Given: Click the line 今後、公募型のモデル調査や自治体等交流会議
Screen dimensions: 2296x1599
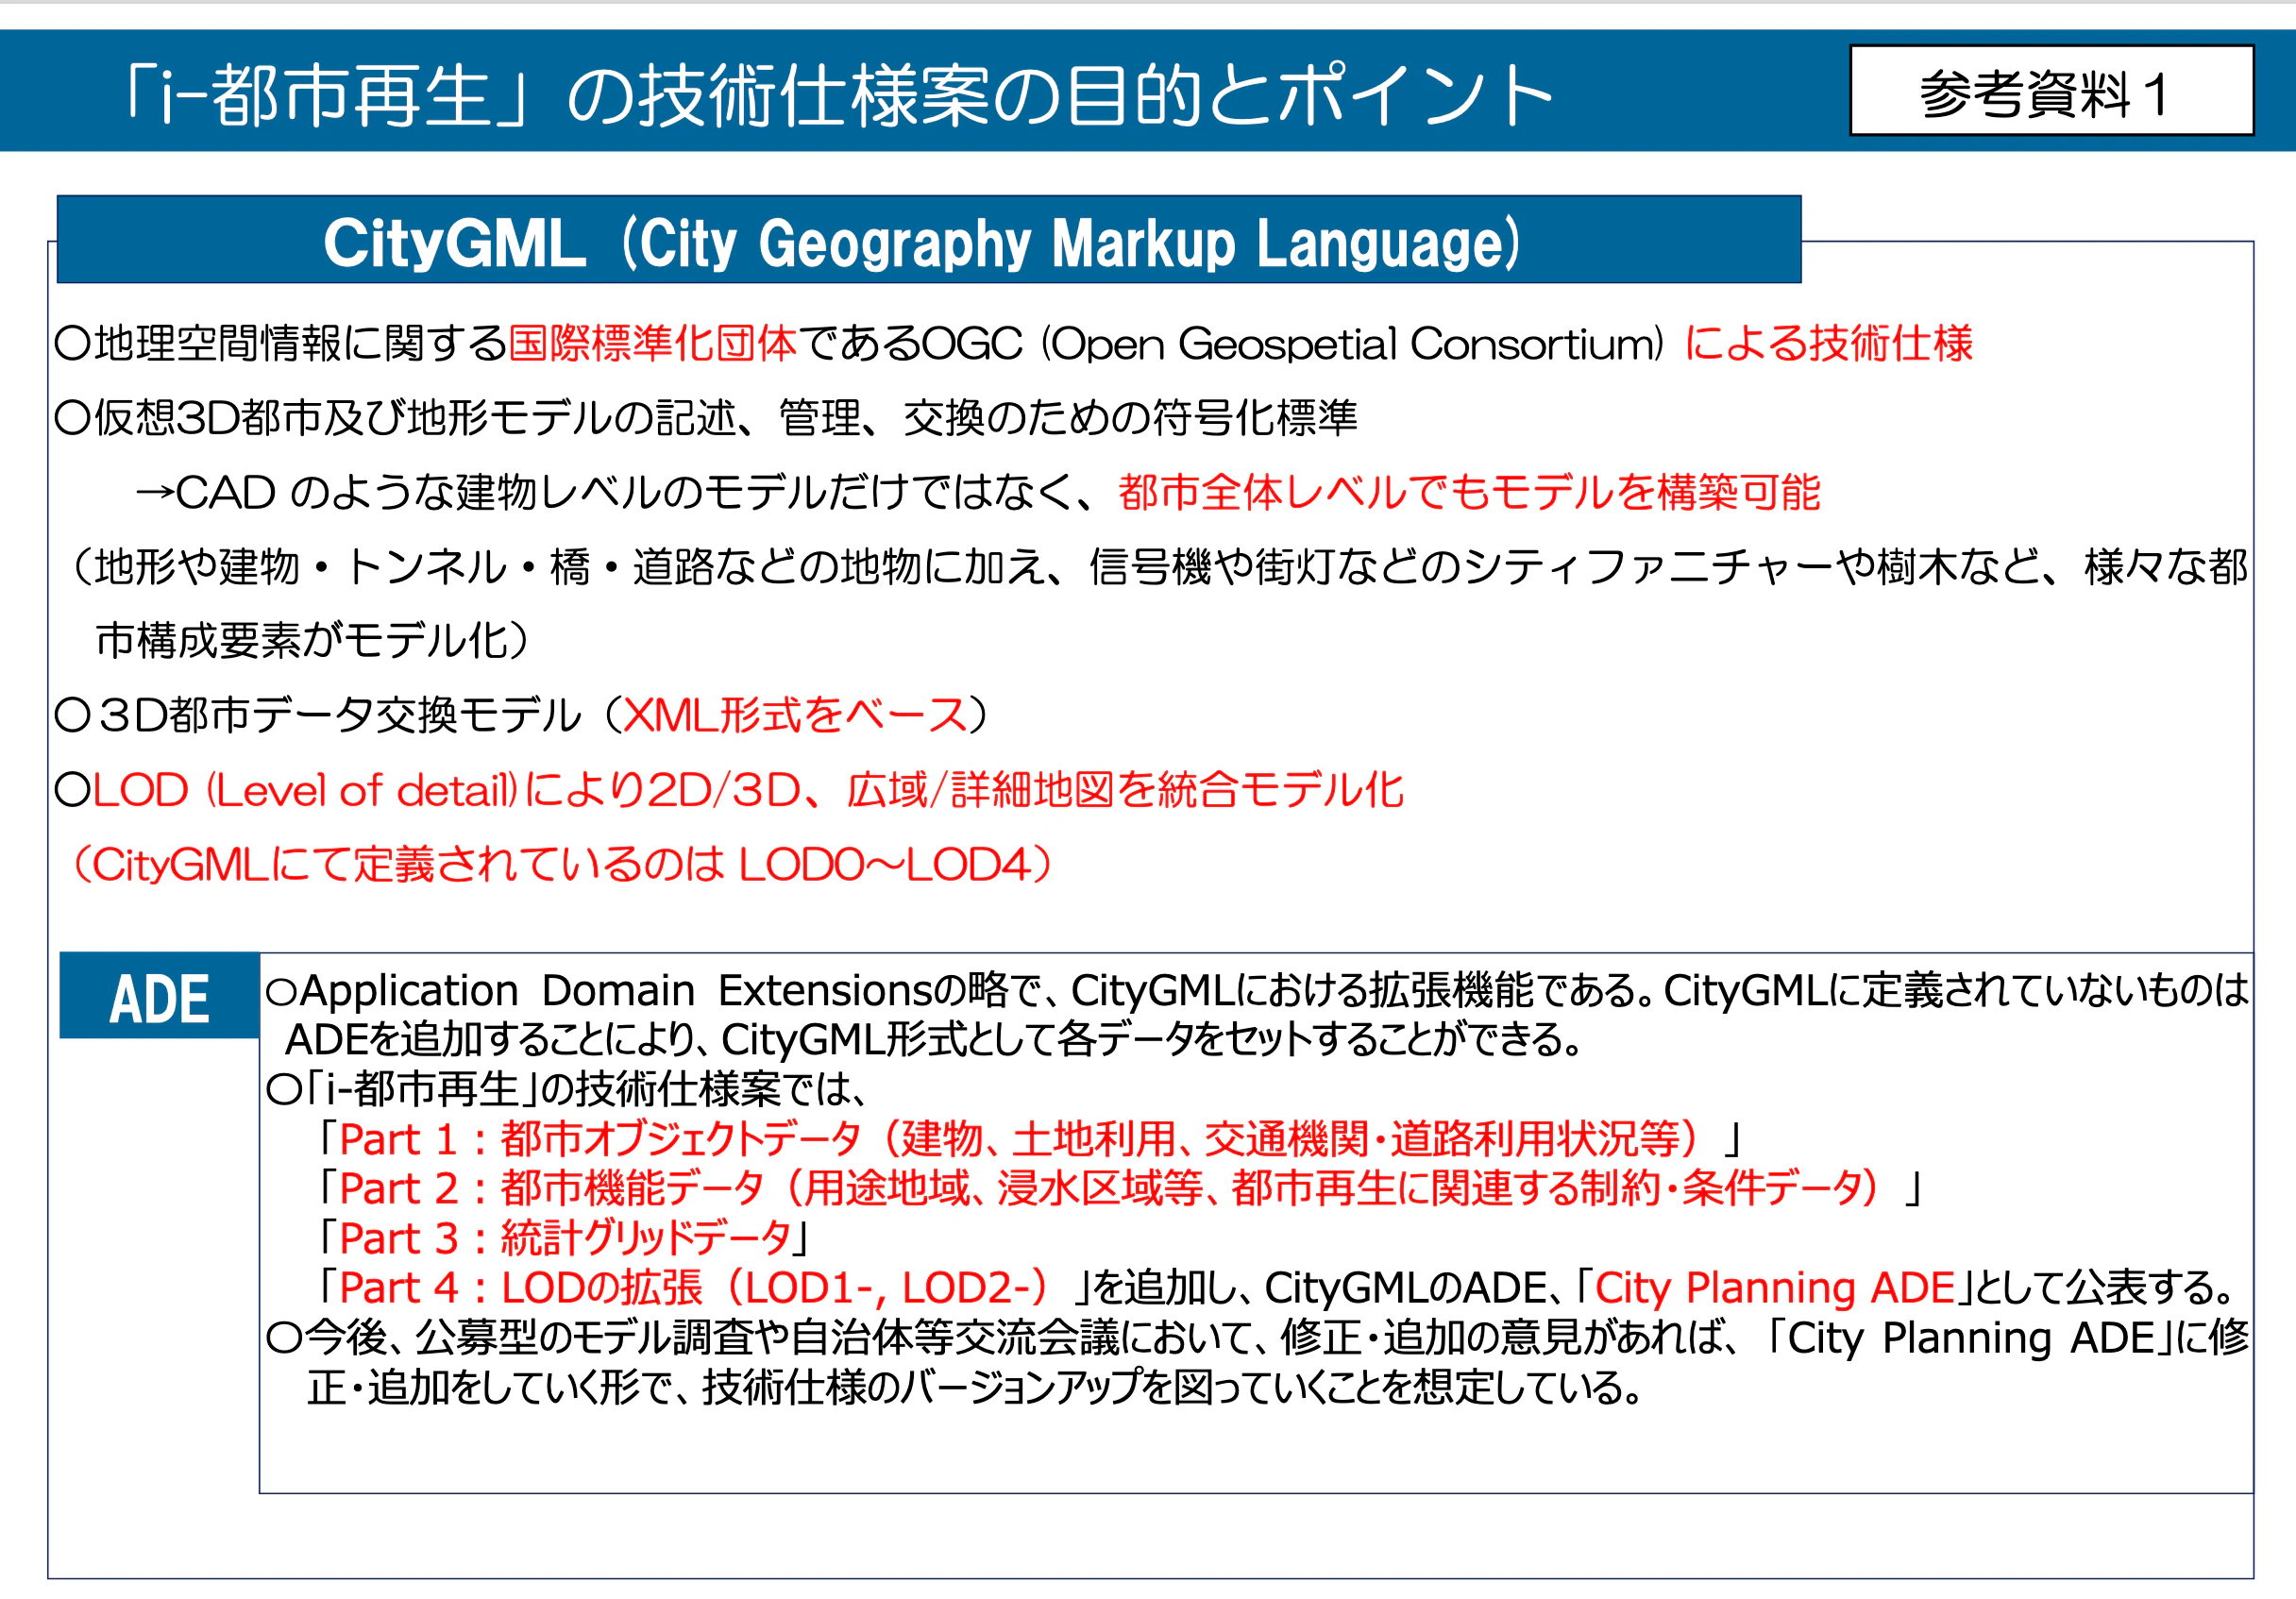Looking at the screenshot, I should [x=1258, y=1338].
